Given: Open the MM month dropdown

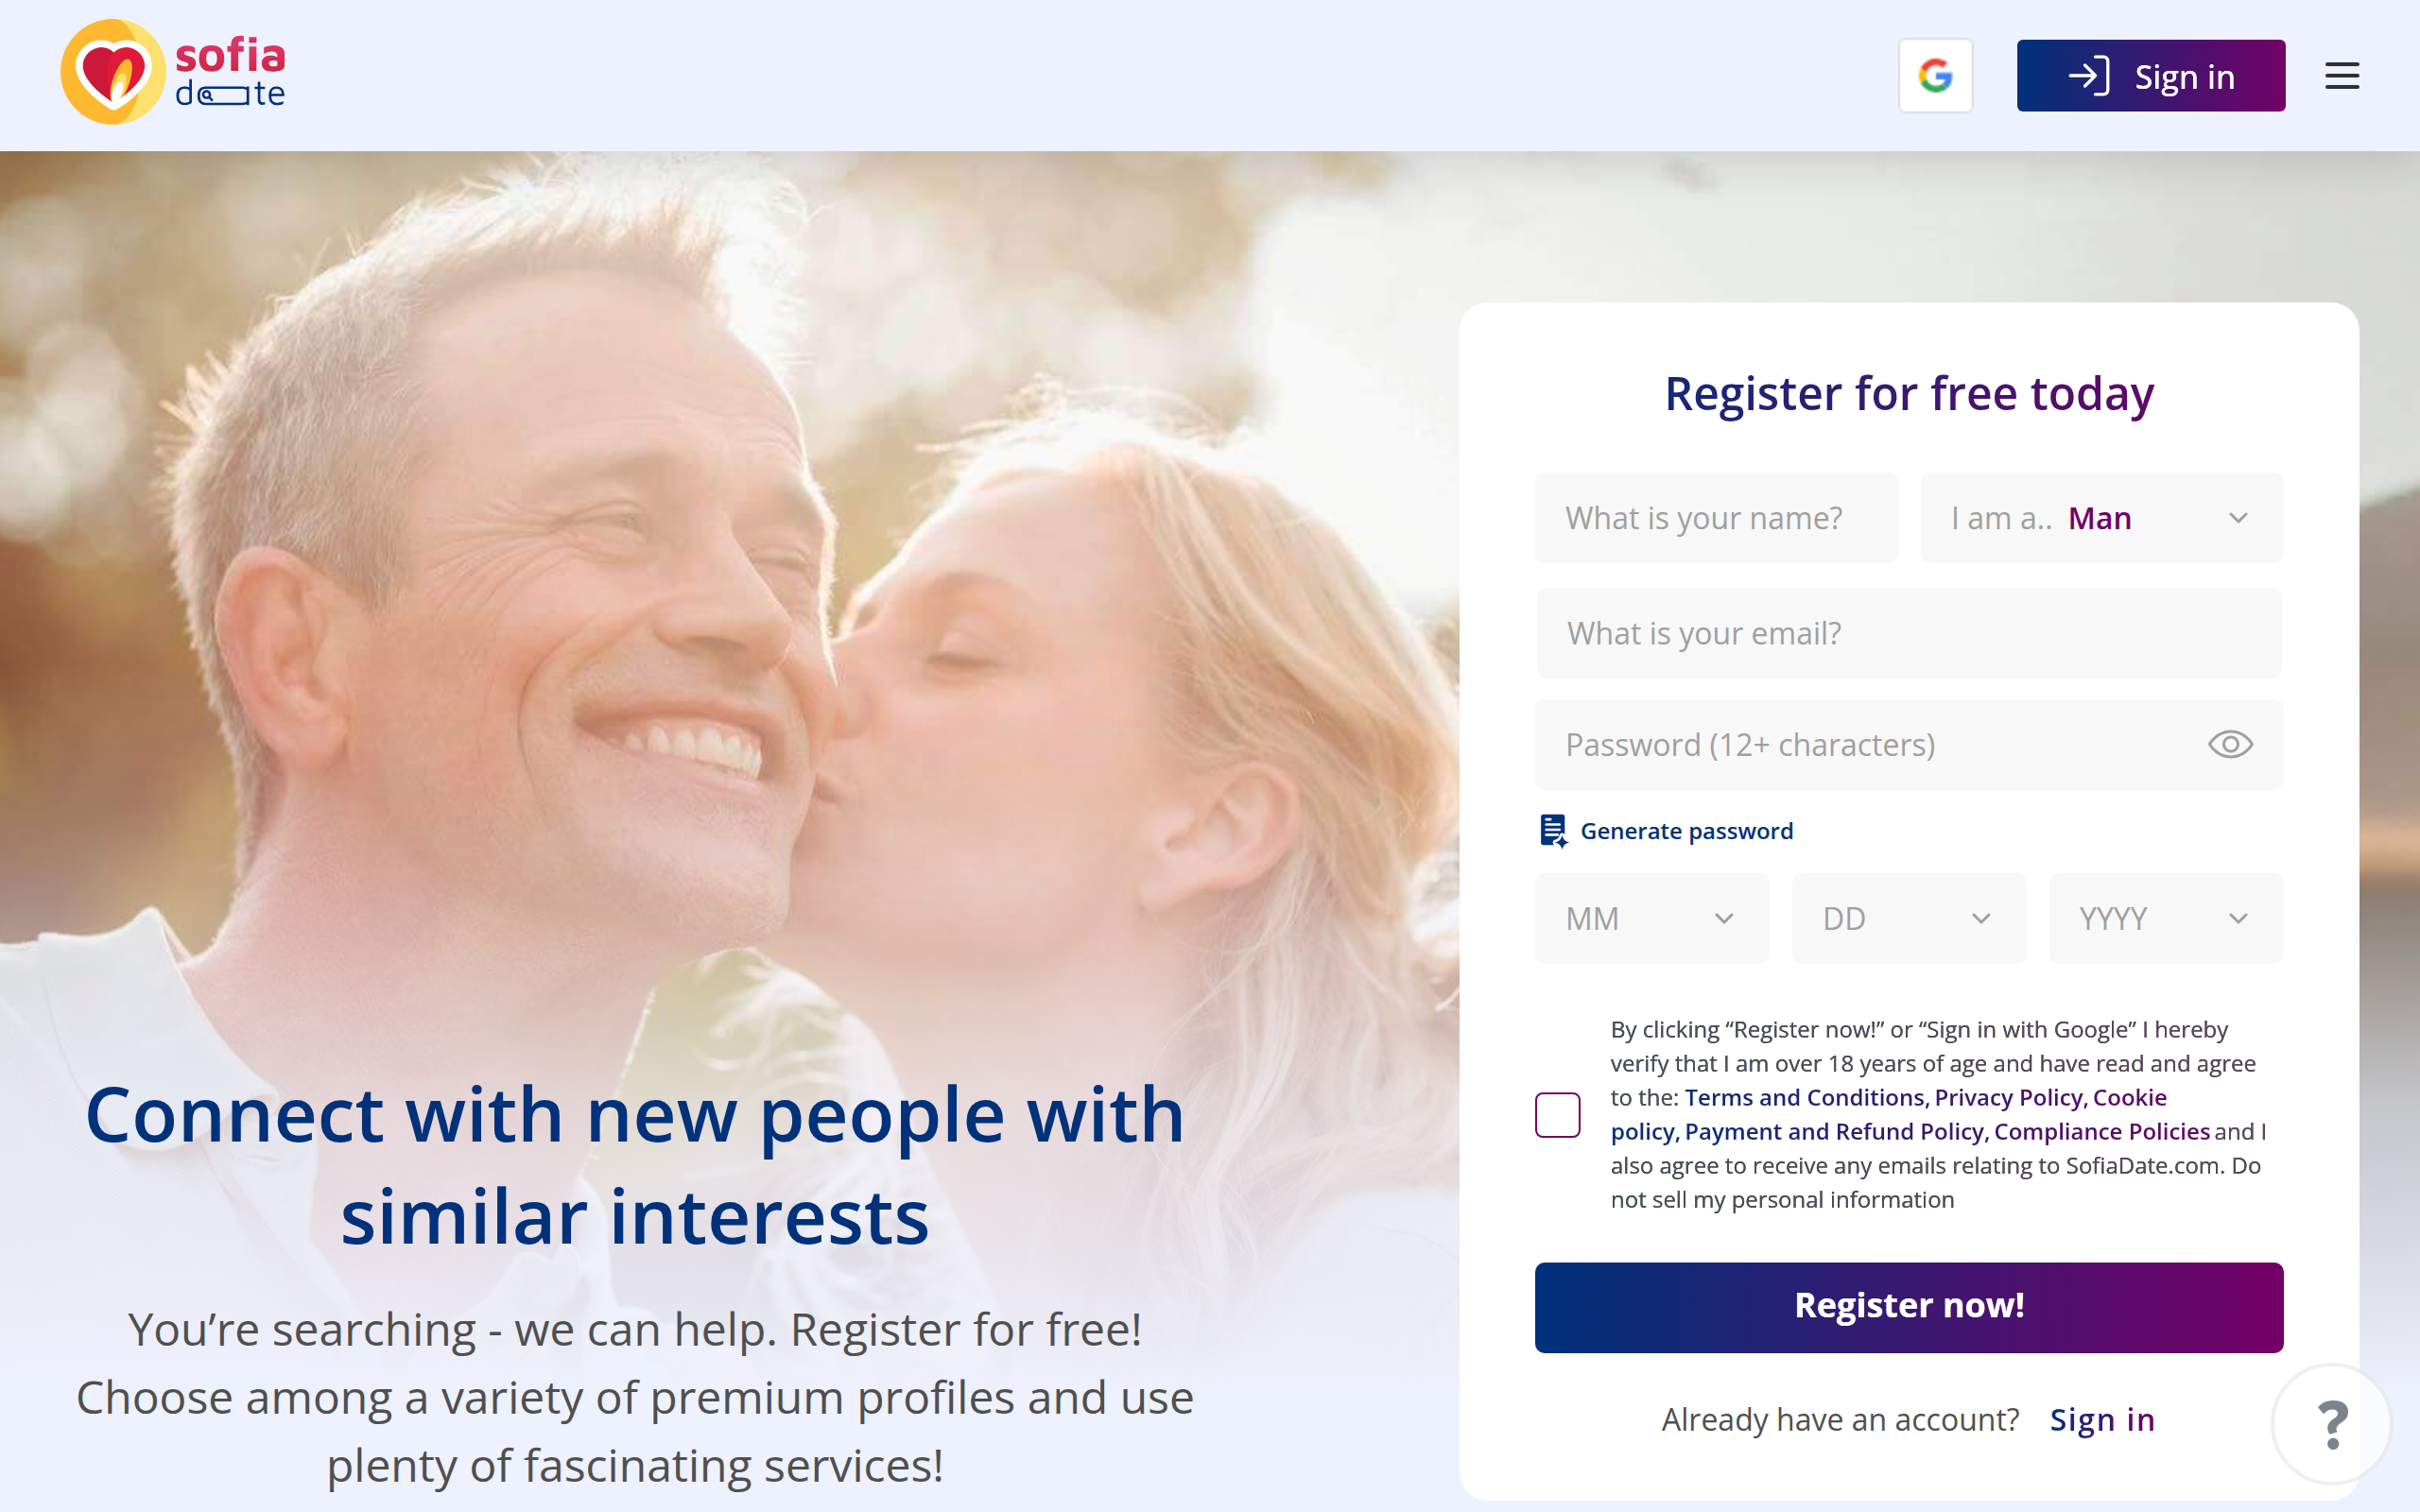Looking at the screenshot, I should point(1651,918).
